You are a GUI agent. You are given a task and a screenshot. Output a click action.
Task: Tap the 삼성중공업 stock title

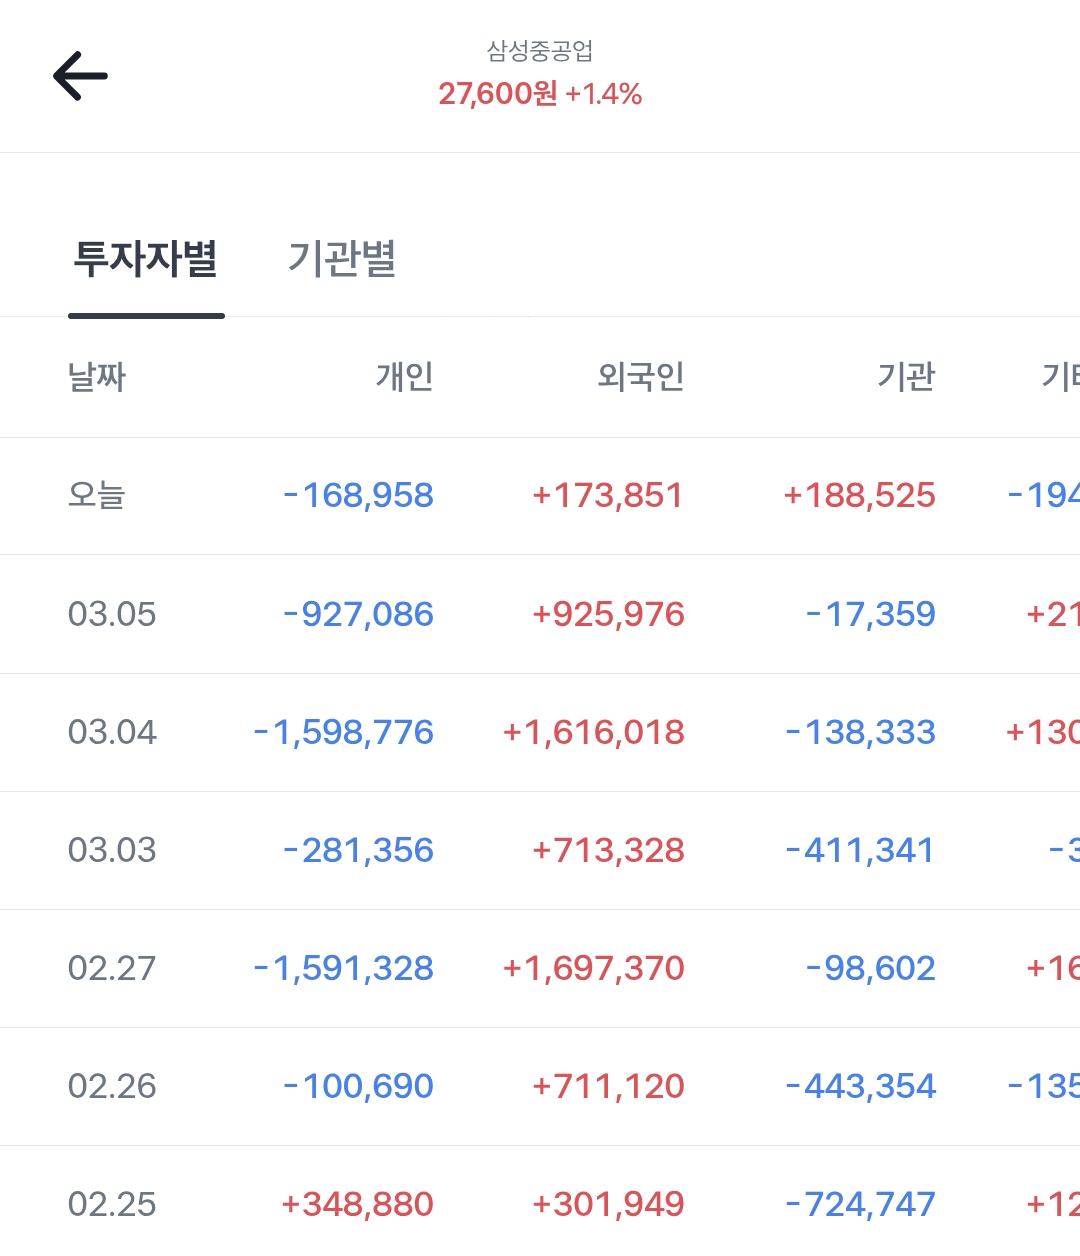pos(540,50)
